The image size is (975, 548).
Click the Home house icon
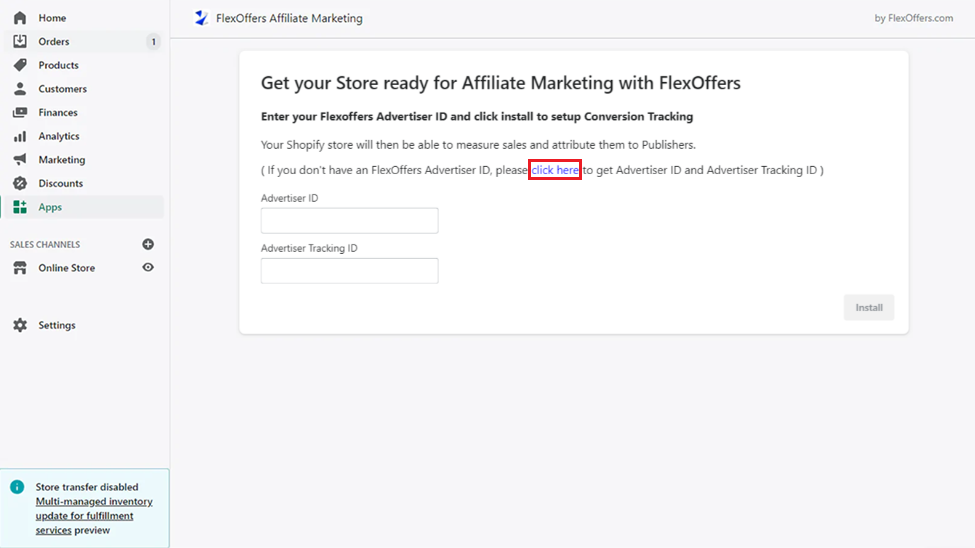[20, 18]
